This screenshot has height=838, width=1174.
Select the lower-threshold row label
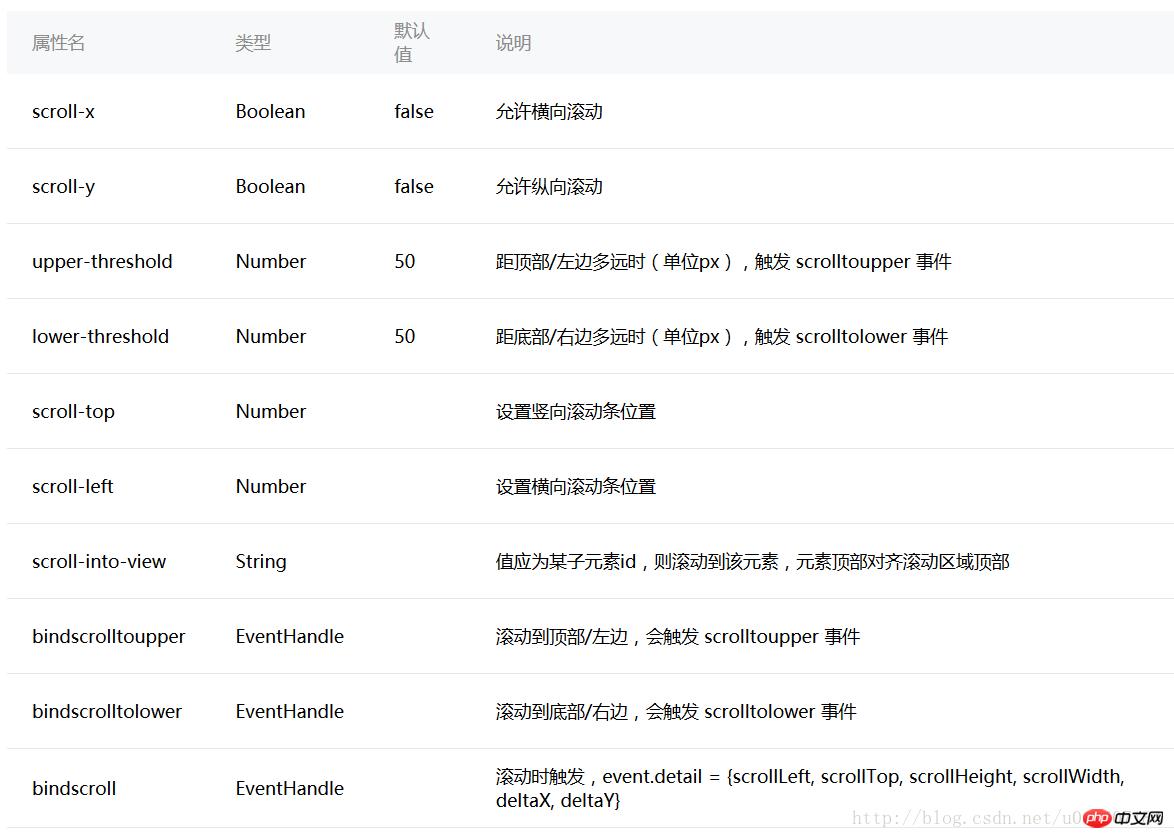[x=100, y=336]
